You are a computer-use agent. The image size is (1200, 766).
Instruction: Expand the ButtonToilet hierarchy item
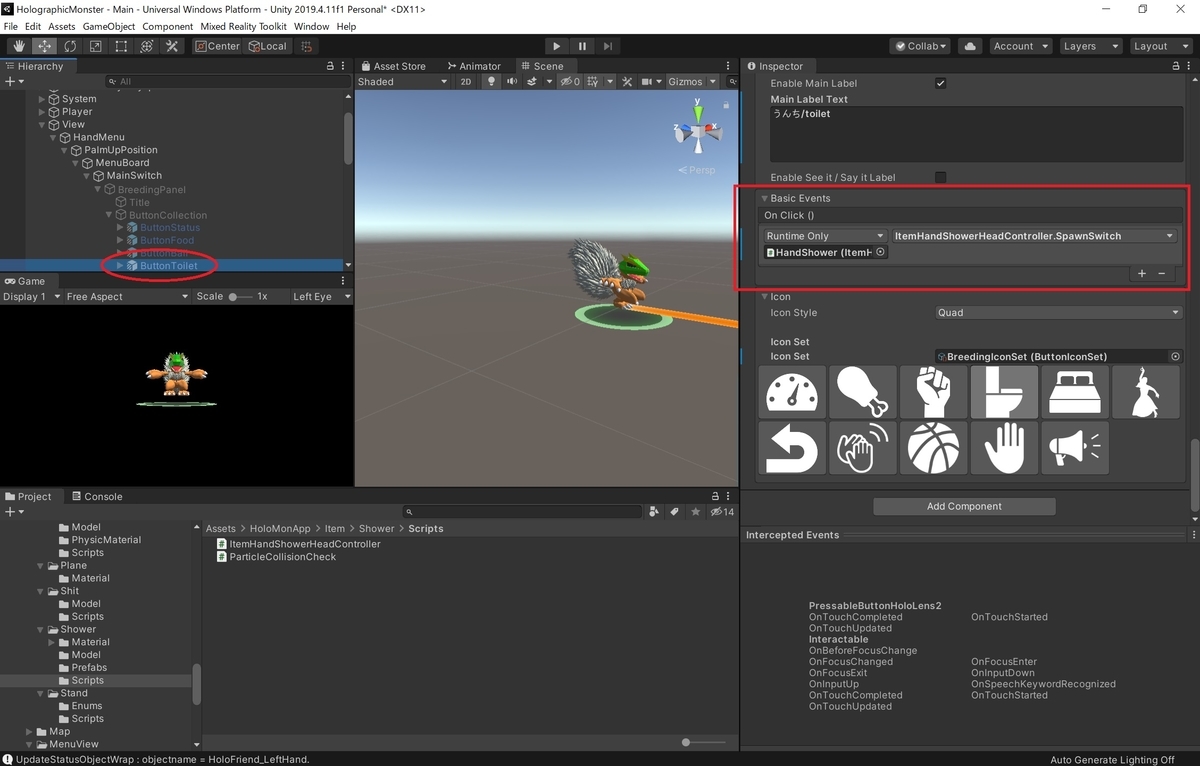click(x=121, y=266)
